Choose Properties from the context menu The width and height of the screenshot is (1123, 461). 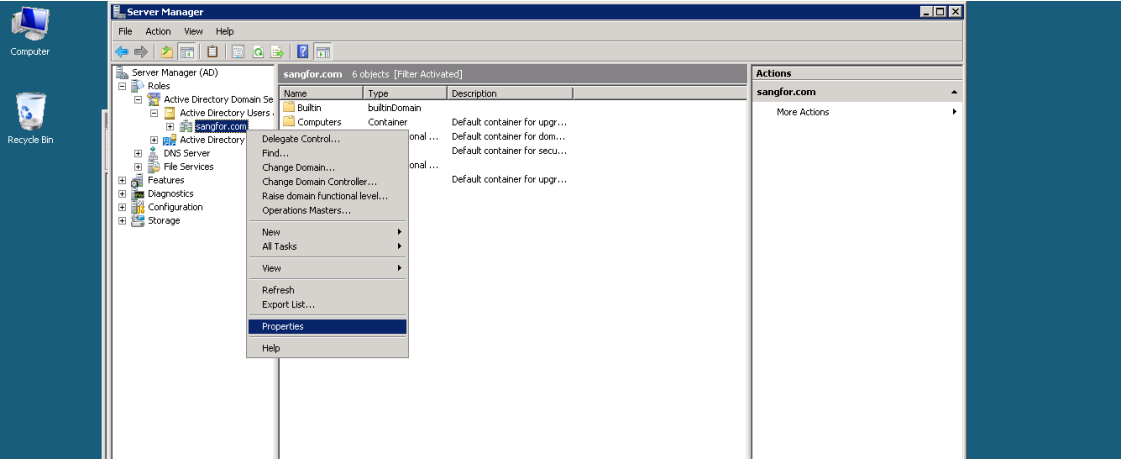(x=283, y=327)
